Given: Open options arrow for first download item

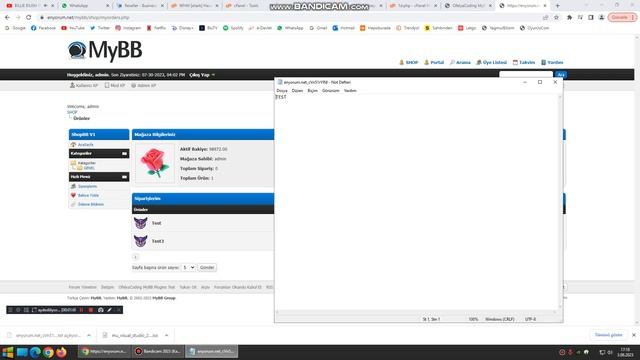Looking at the screenshot, I should 89,336.
